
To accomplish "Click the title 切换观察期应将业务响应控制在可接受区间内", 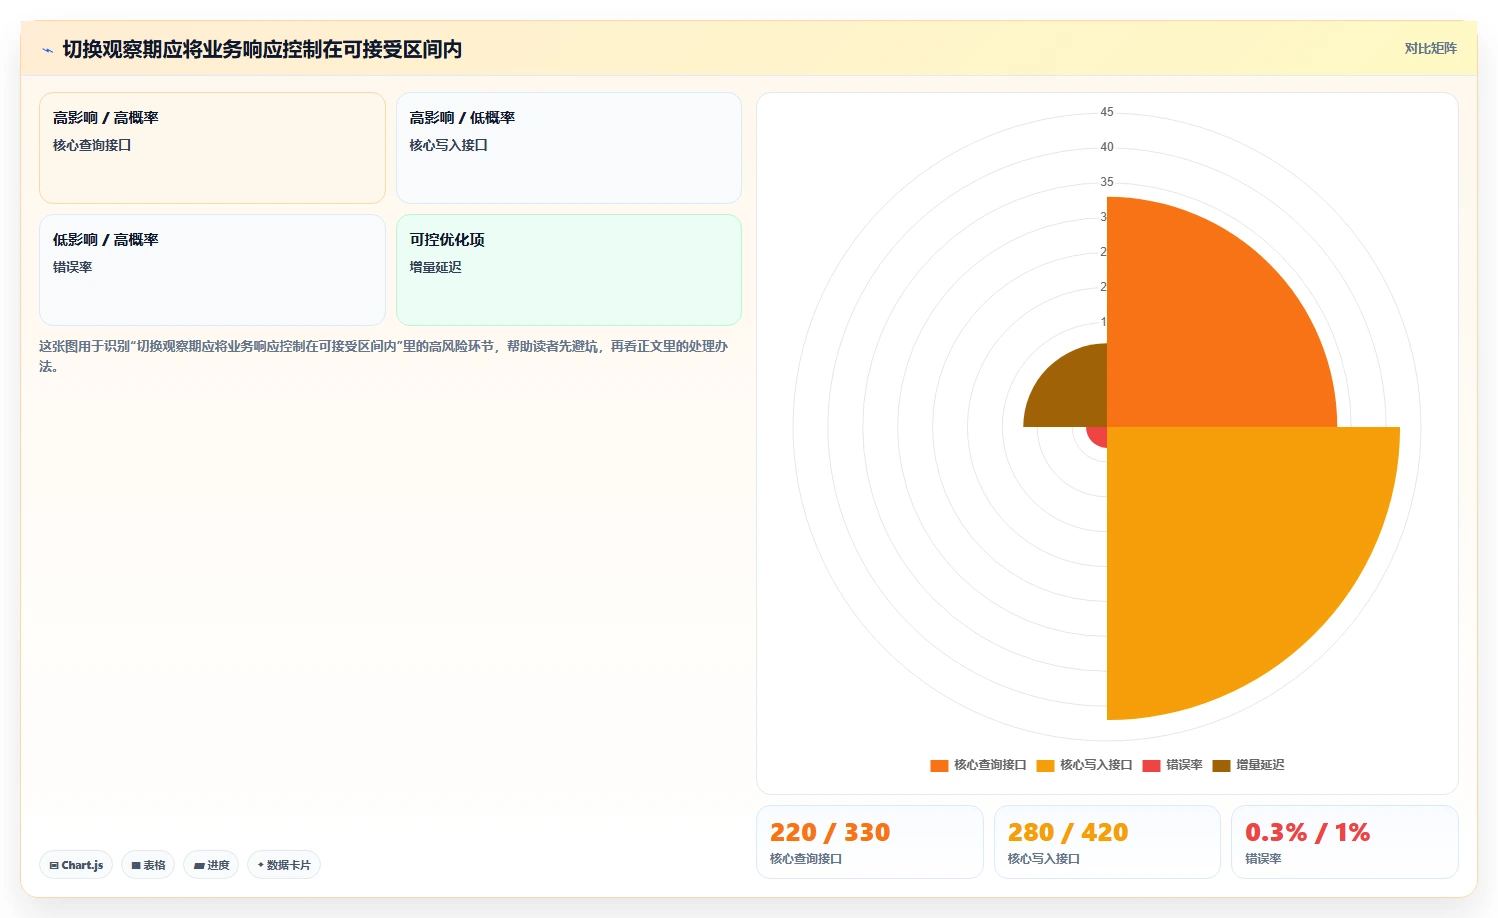I will click(262, 50).
